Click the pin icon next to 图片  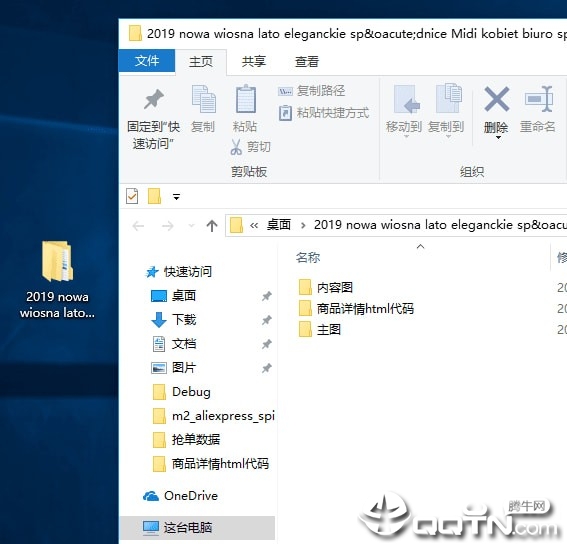tap(267, 368)
